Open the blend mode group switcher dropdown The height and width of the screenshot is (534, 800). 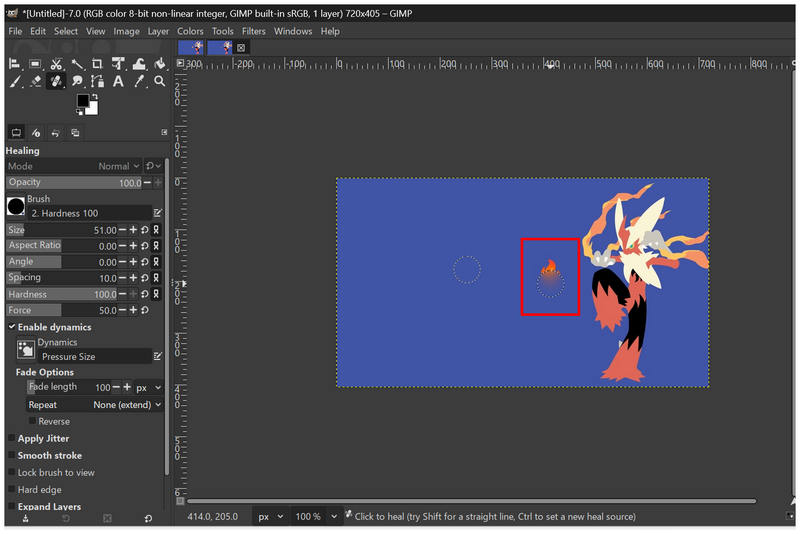pos(153,166)
